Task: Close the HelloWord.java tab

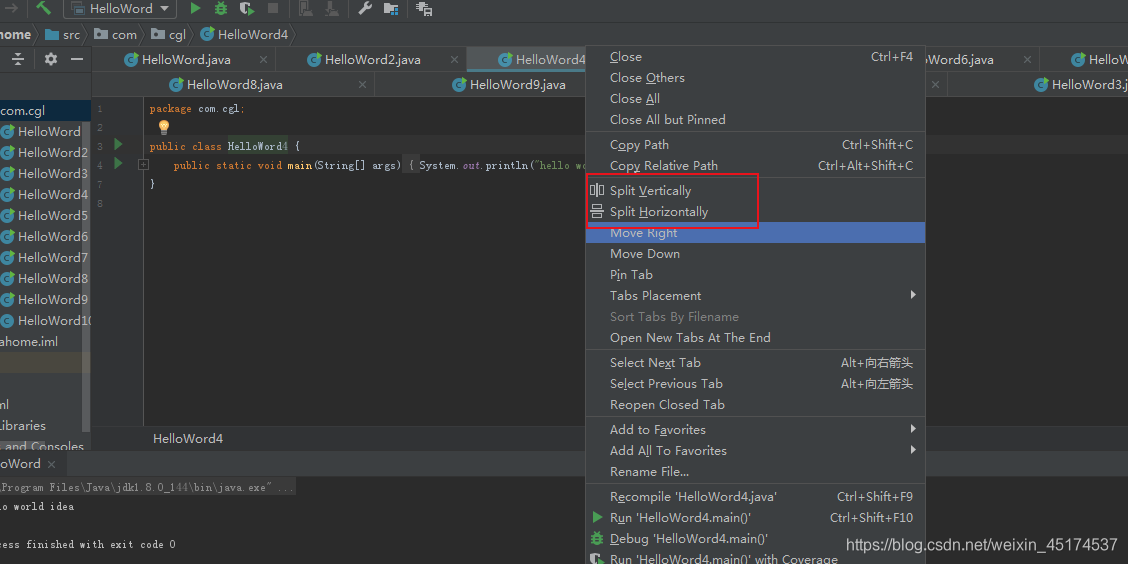Action: [x=264, y=60]
